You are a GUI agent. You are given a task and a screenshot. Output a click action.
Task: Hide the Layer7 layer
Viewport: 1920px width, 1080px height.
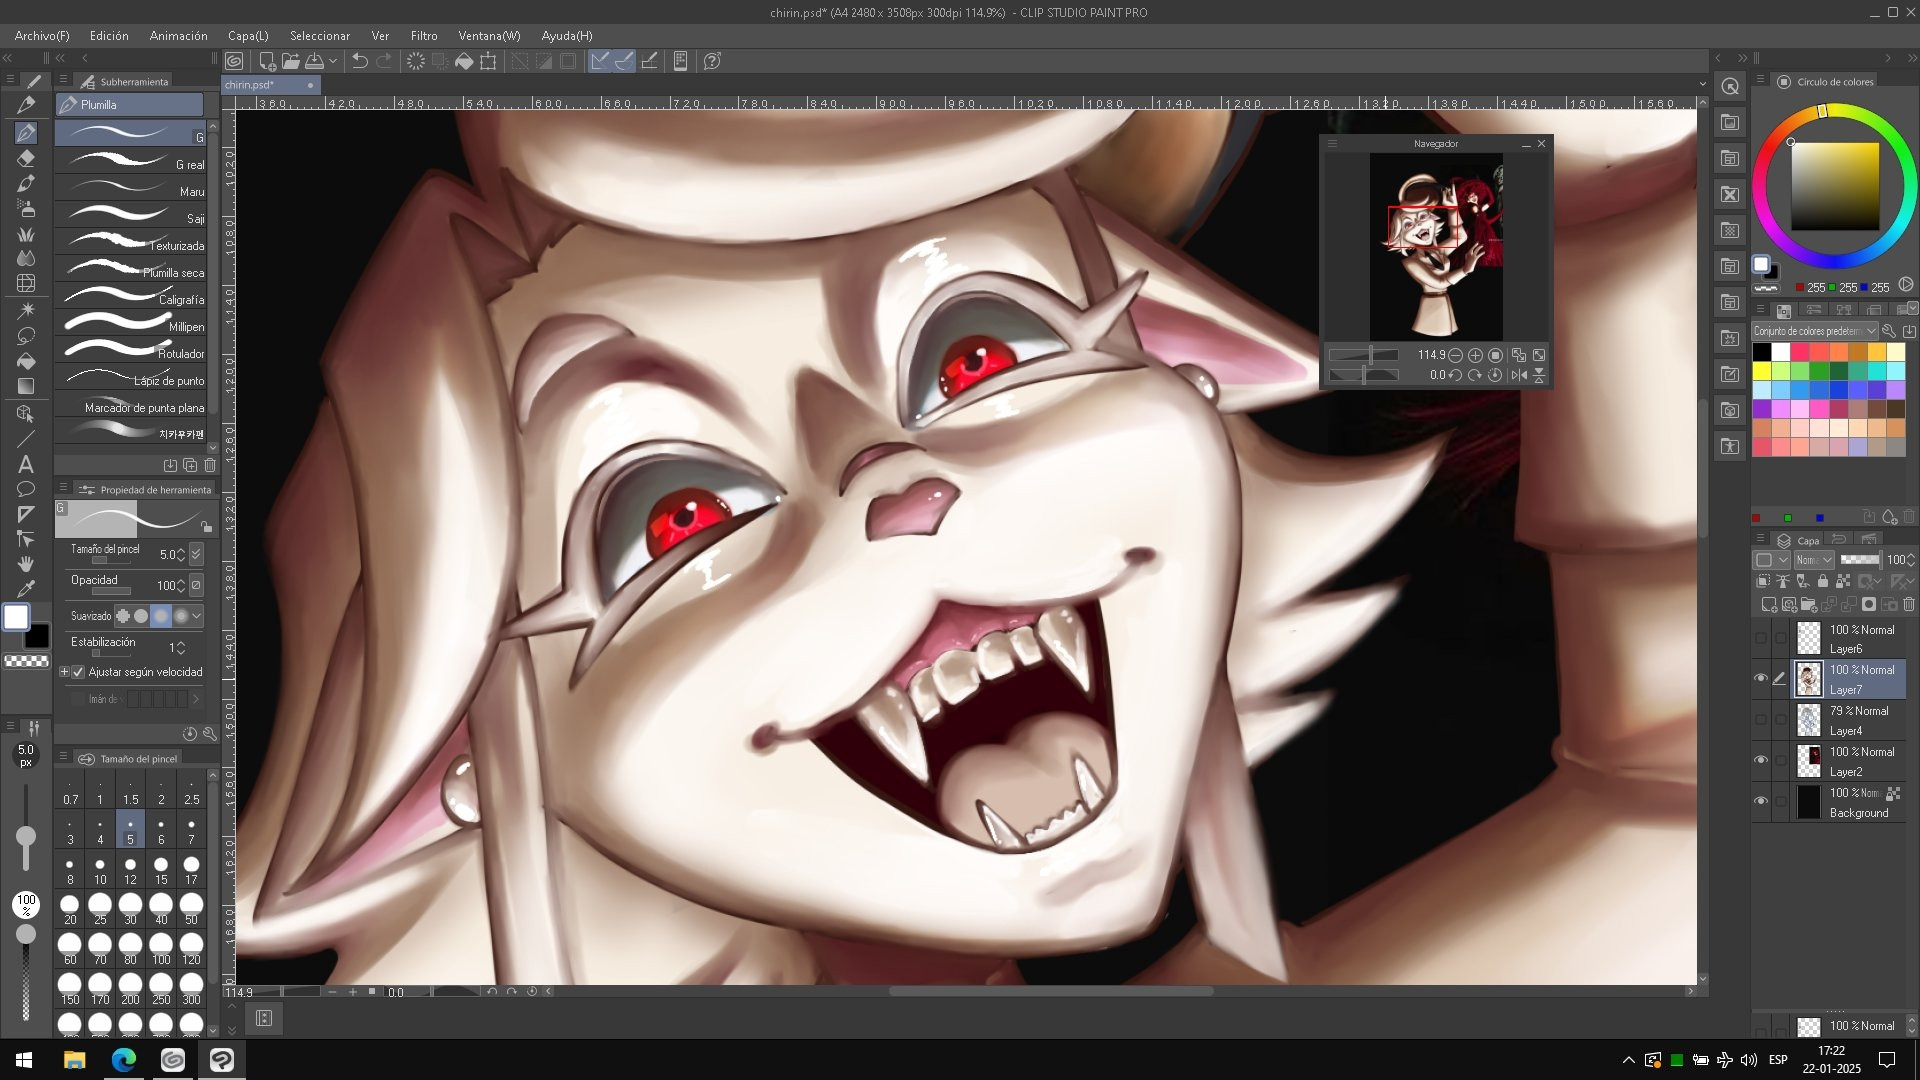pos(1761,678)
